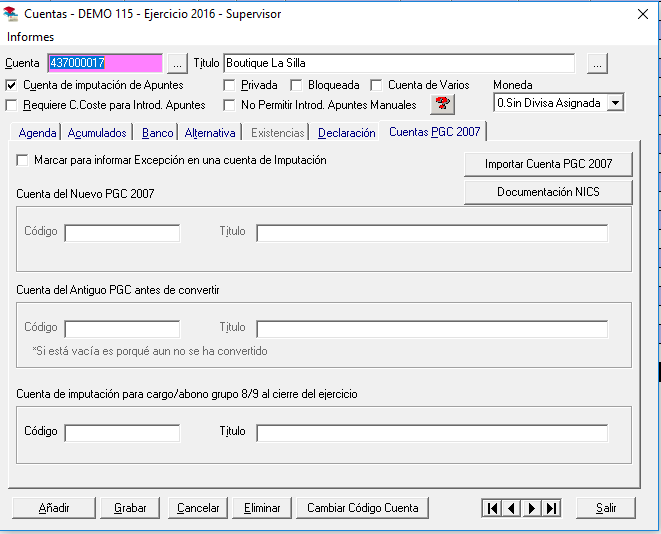This screenshot has height=534, width=661.
Task: Click the application icon in title bar
Action: coord(12,14)
